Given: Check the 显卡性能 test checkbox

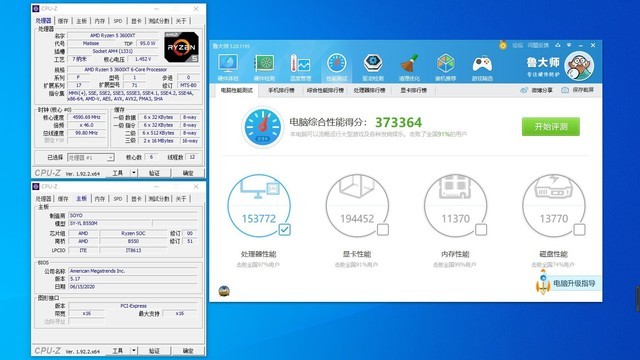Looking at the screenshot, I should click(383, 230).
